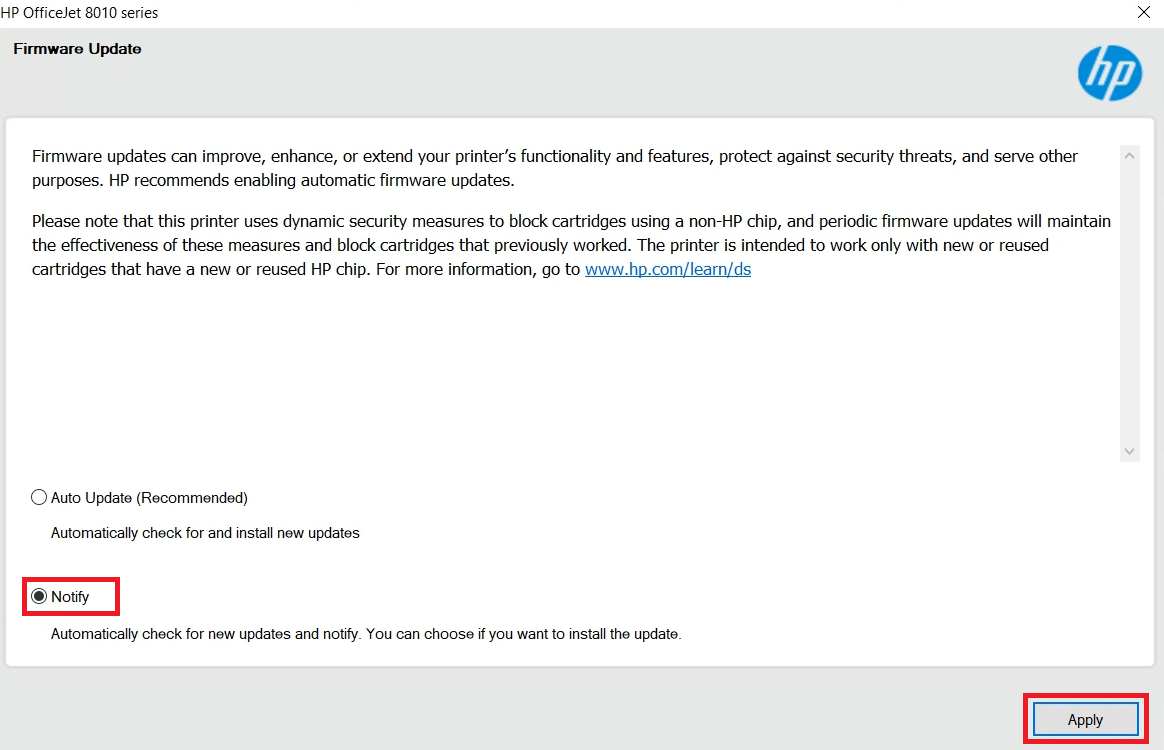The height and width of the screenshot is (750, 1164).
Task: Click the scrollbar up arrow
Action: (x=1129, y=155)
